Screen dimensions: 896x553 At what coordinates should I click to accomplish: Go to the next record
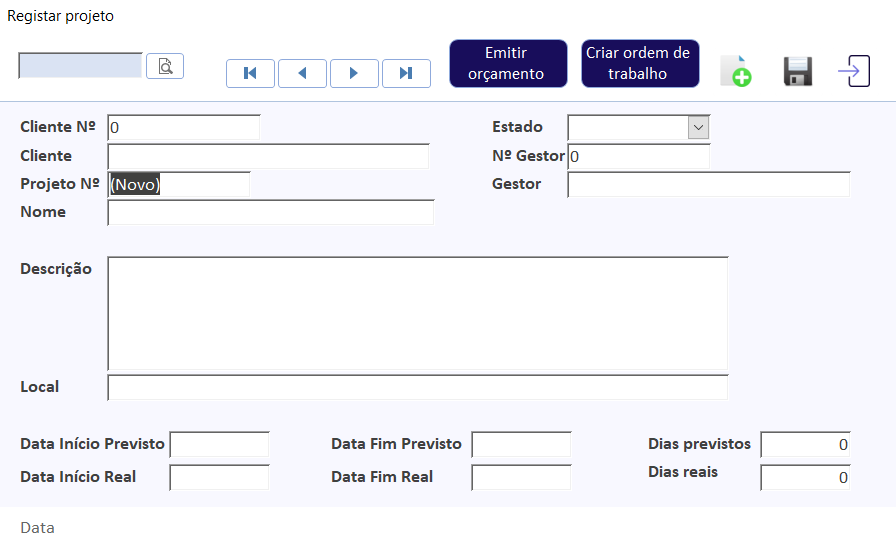click(354, 73)
